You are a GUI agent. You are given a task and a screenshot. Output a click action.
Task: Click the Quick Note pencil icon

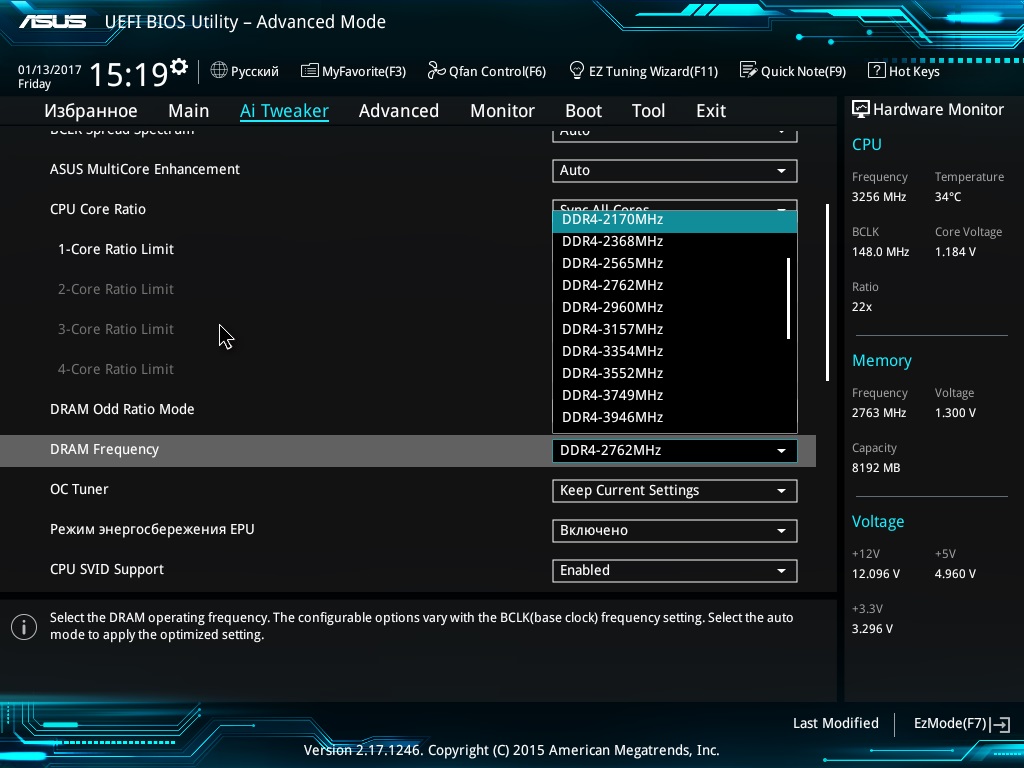click(748, 70)
